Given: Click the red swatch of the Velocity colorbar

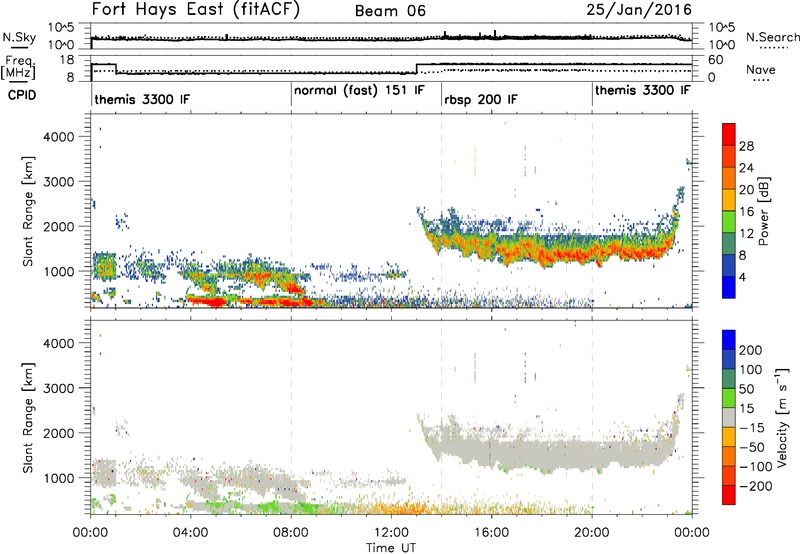Looking at the screenshot, I should [729, 495].
